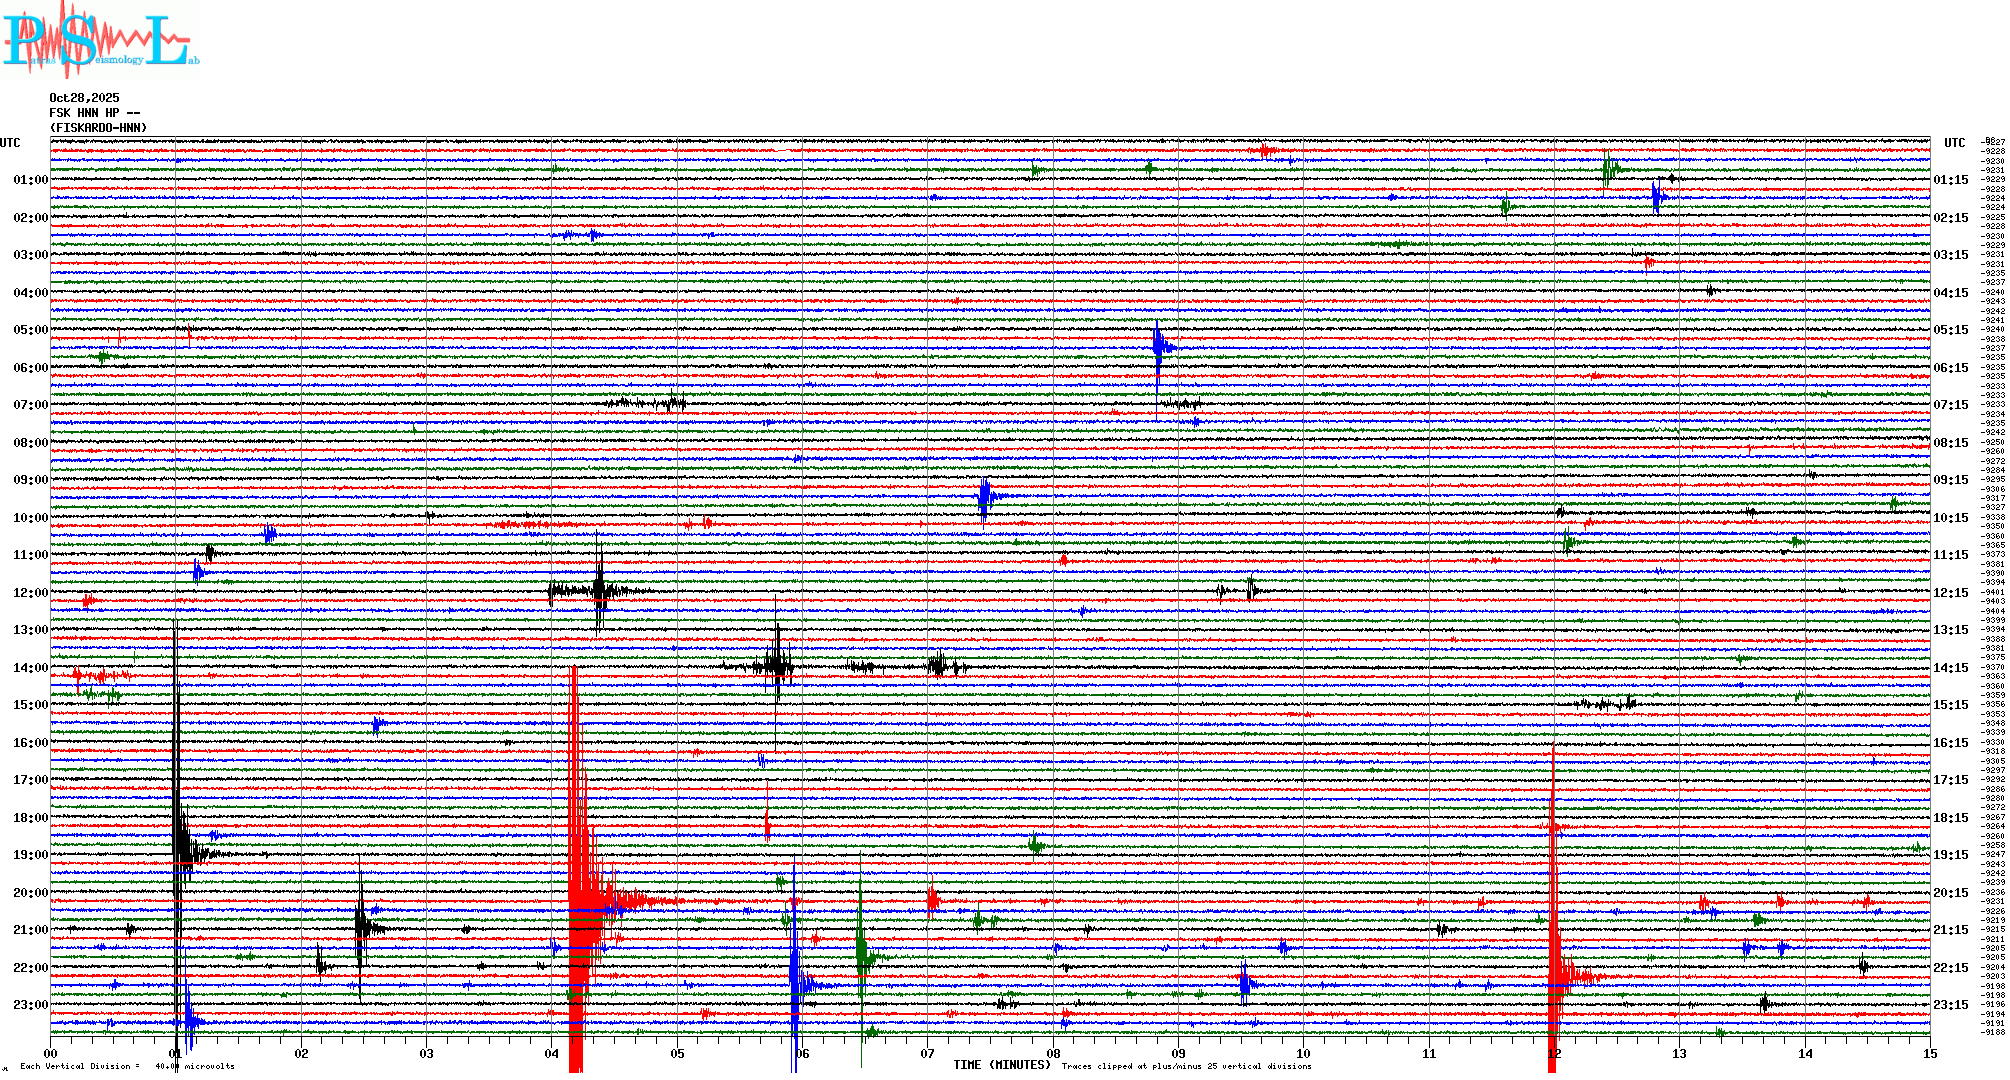Image resolution: width=2010 pixels, height=1080 pixels.
Task: Click the 09:15 time label on right
Action: point(1950,480)
